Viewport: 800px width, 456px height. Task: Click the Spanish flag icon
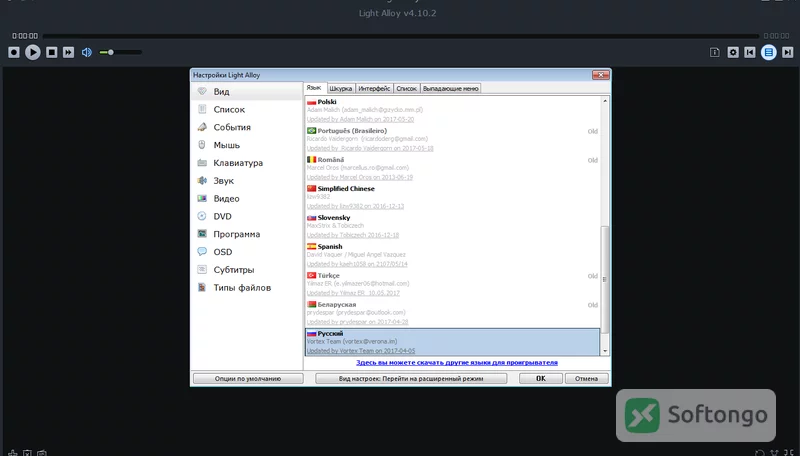[x=311, y=246]
